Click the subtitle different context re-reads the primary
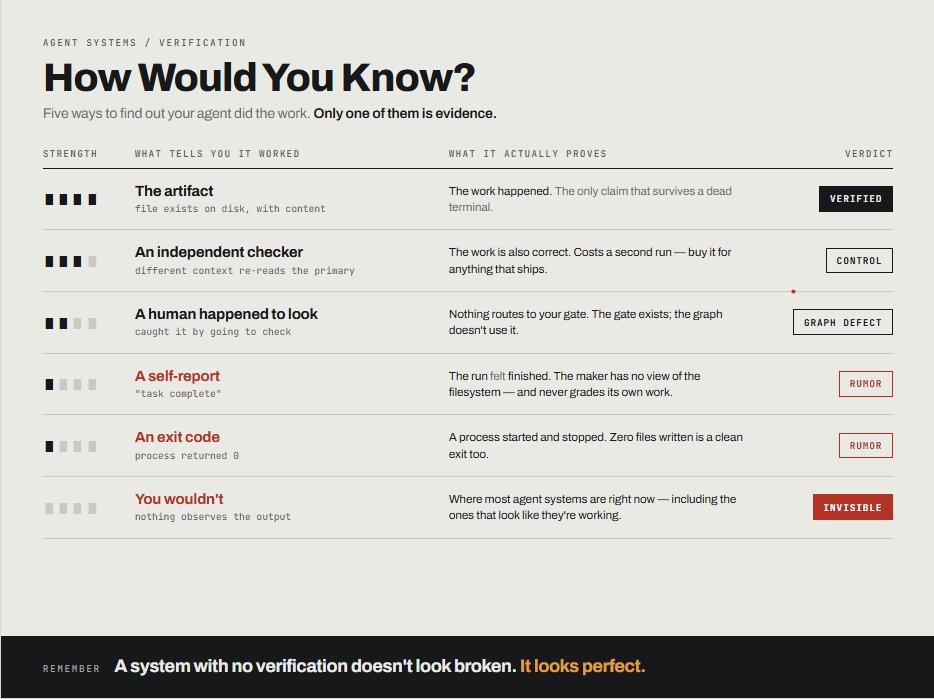934x699 pixels. coord(244,271)
